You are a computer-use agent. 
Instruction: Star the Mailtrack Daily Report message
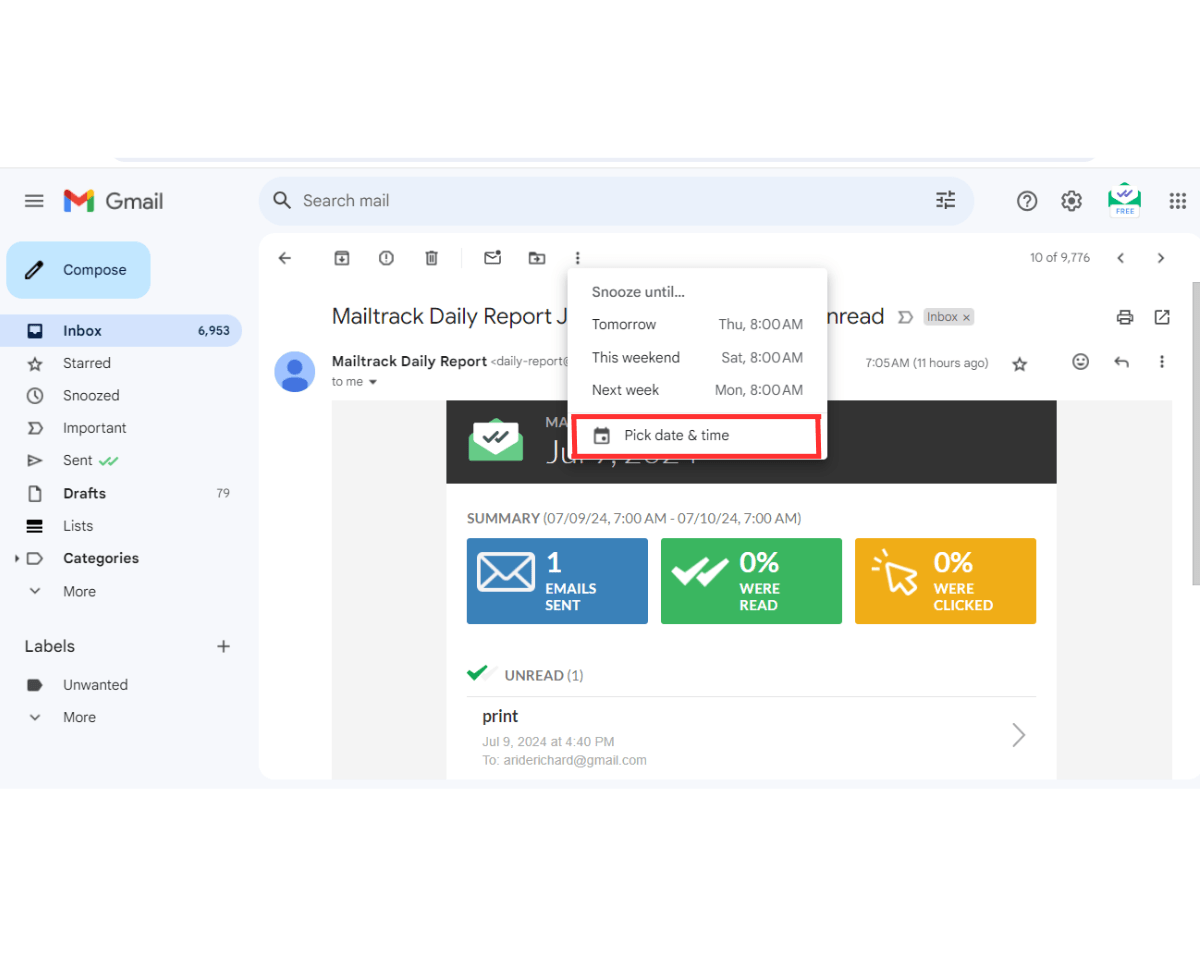1020,364
